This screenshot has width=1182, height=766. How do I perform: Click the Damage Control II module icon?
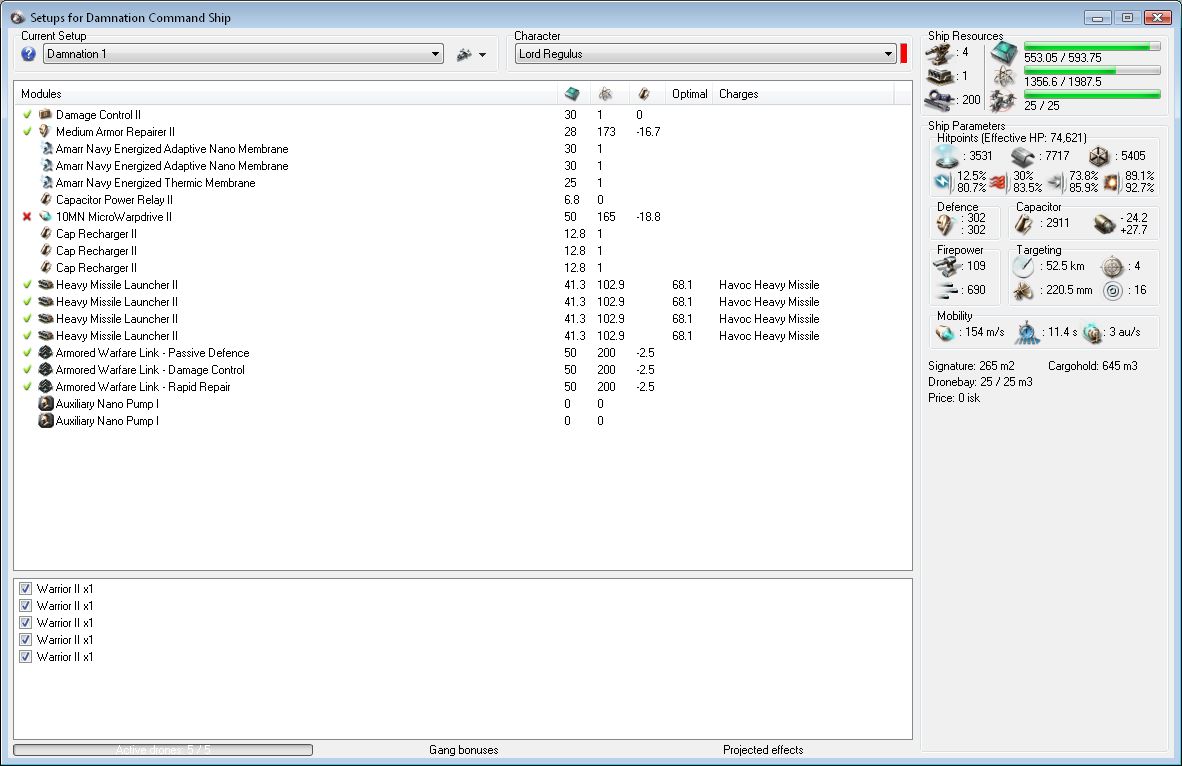pyautogui.click(x=45, y=115)
